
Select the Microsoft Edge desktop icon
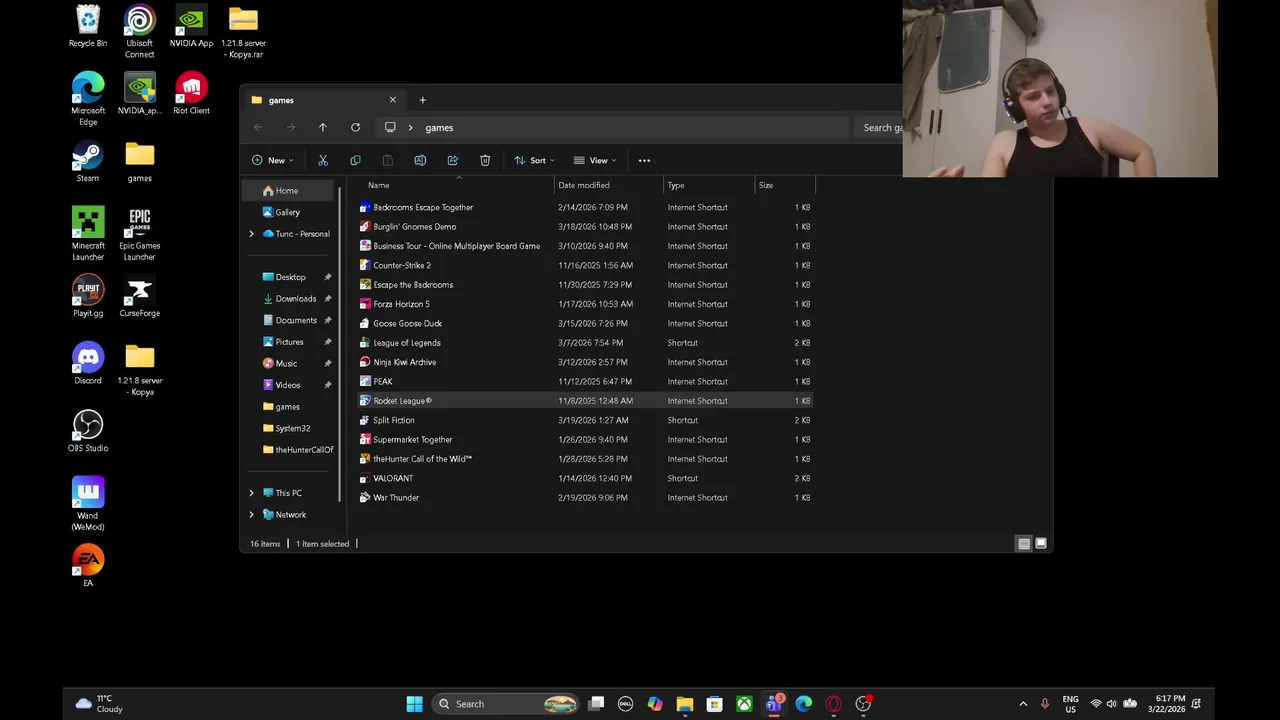click(x=88, y=99)
